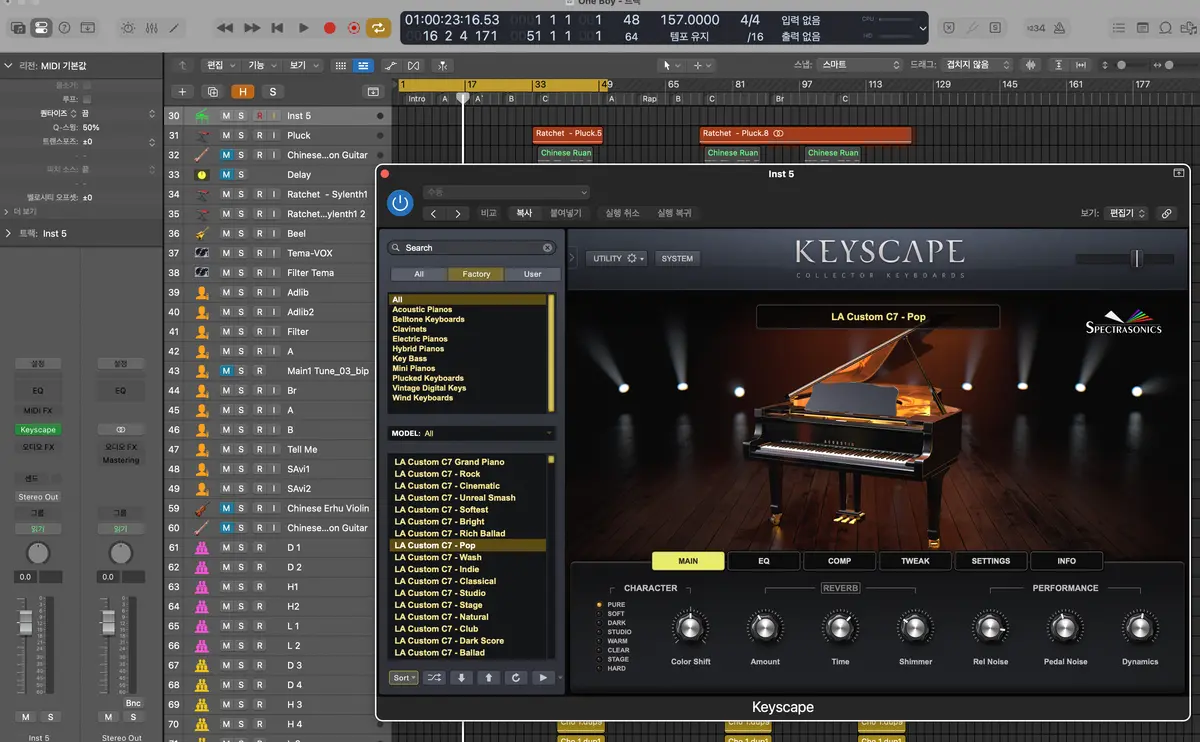Switch to the Keyscape COMP tab
The image size is (1200, 742).
840,561
